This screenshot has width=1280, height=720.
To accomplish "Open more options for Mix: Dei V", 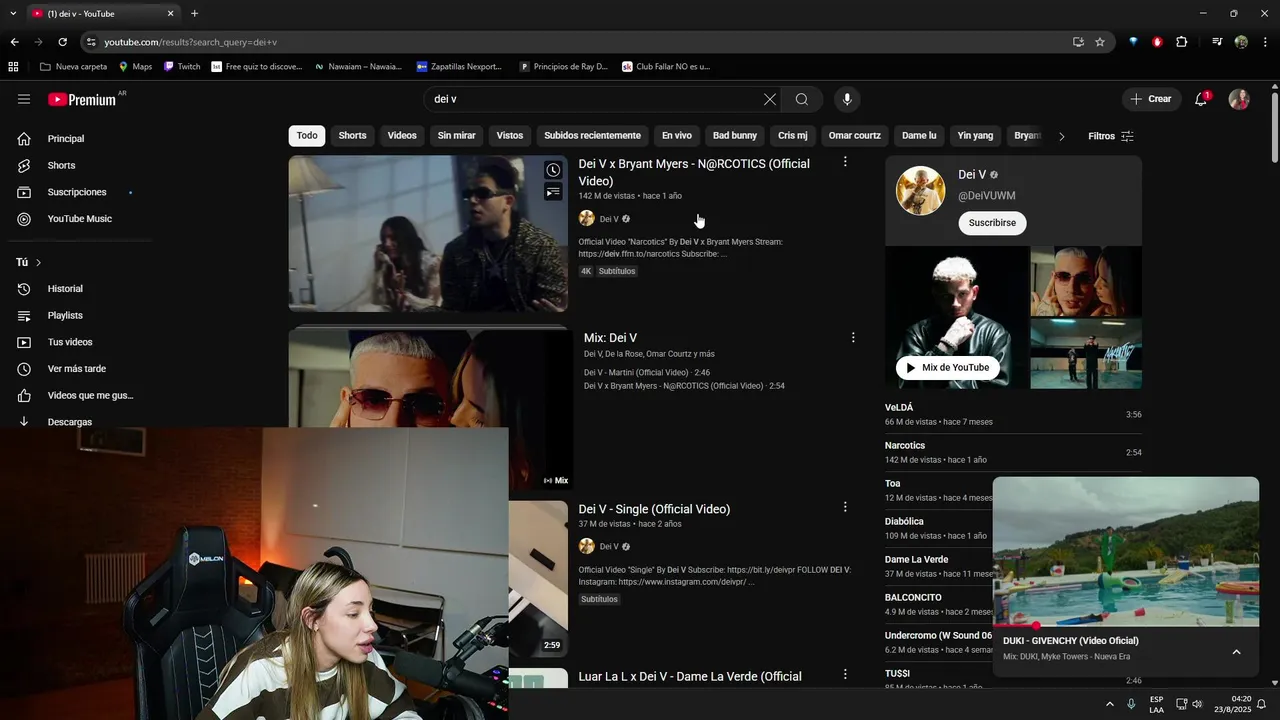I will point(853,337).
